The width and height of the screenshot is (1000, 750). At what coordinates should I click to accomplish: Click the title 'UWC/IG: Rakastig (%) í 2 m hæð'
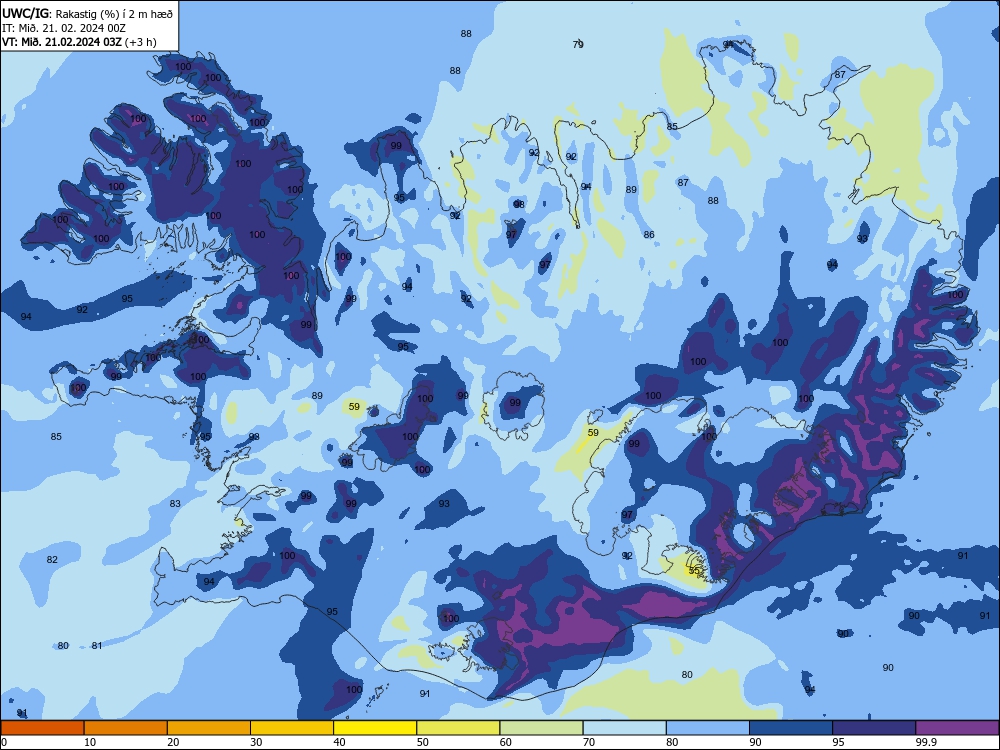tap(87, 12)
